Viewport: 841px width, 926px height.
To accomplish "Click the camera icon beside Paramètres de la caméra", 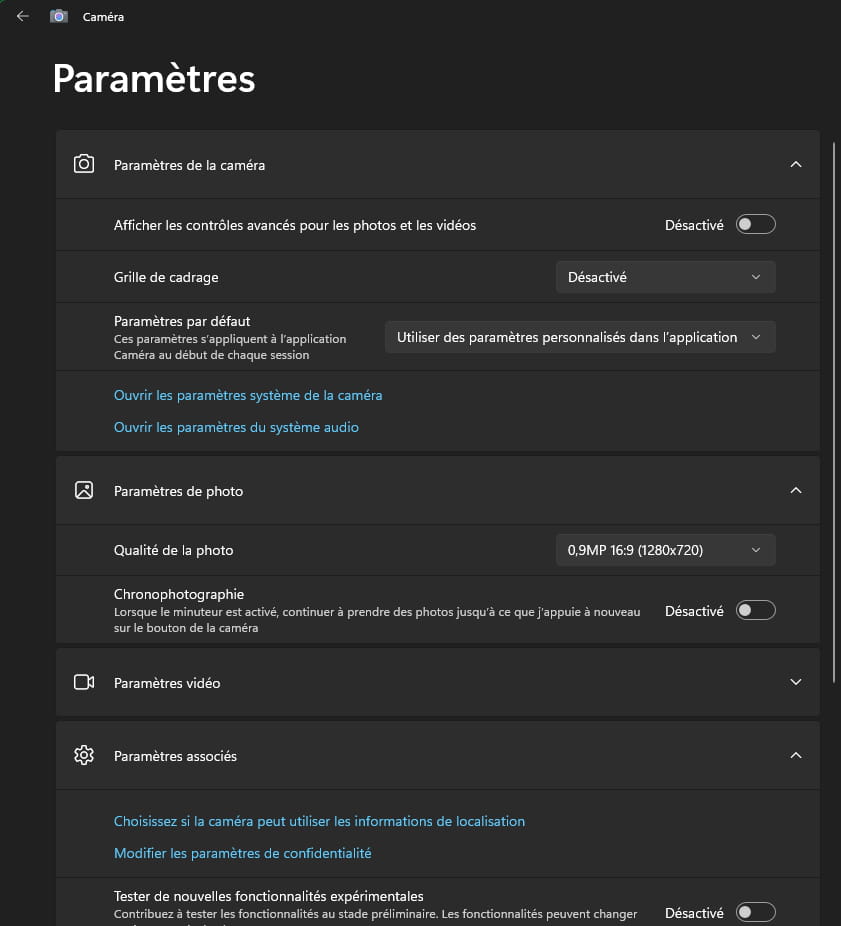I will click(84, 164).
